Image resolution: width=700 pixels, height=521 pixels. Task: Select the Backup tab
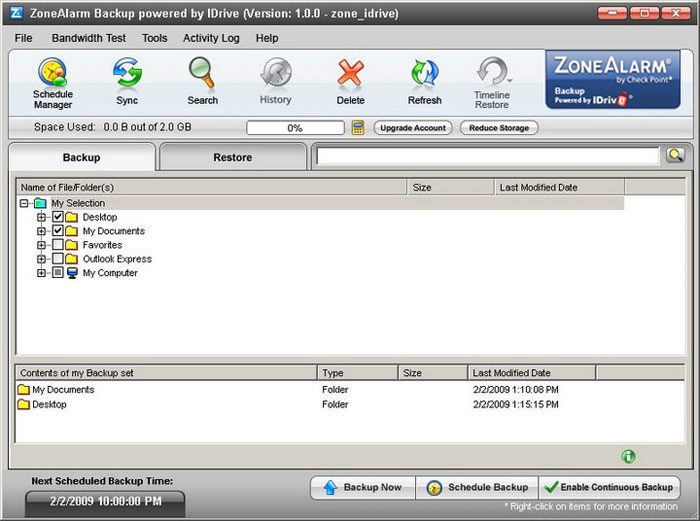pyautogui.click(x=82, y=157)
